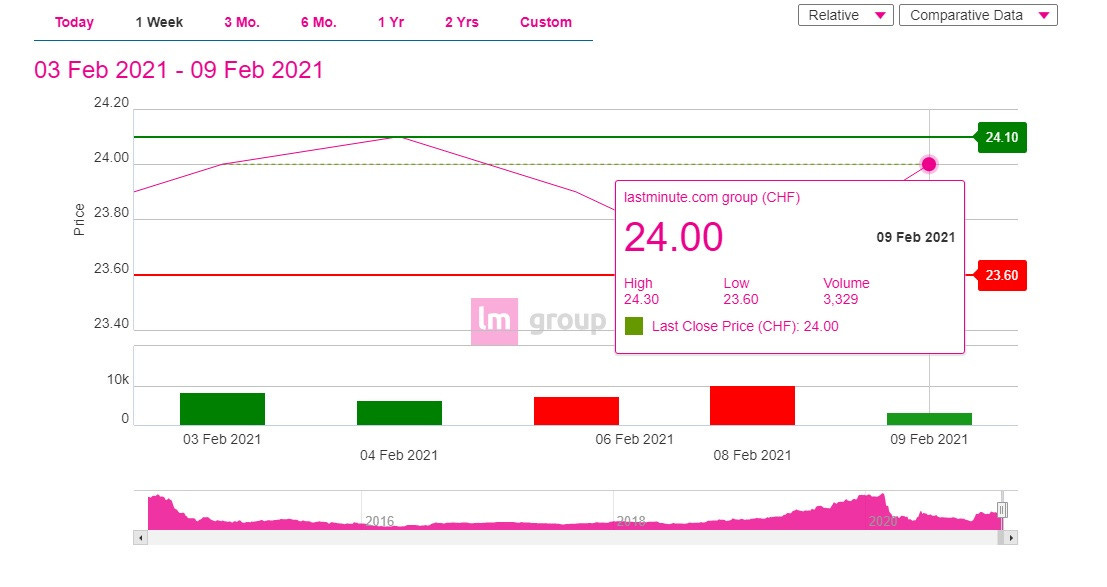Select the 1 Week range tab

coord(159,23)
